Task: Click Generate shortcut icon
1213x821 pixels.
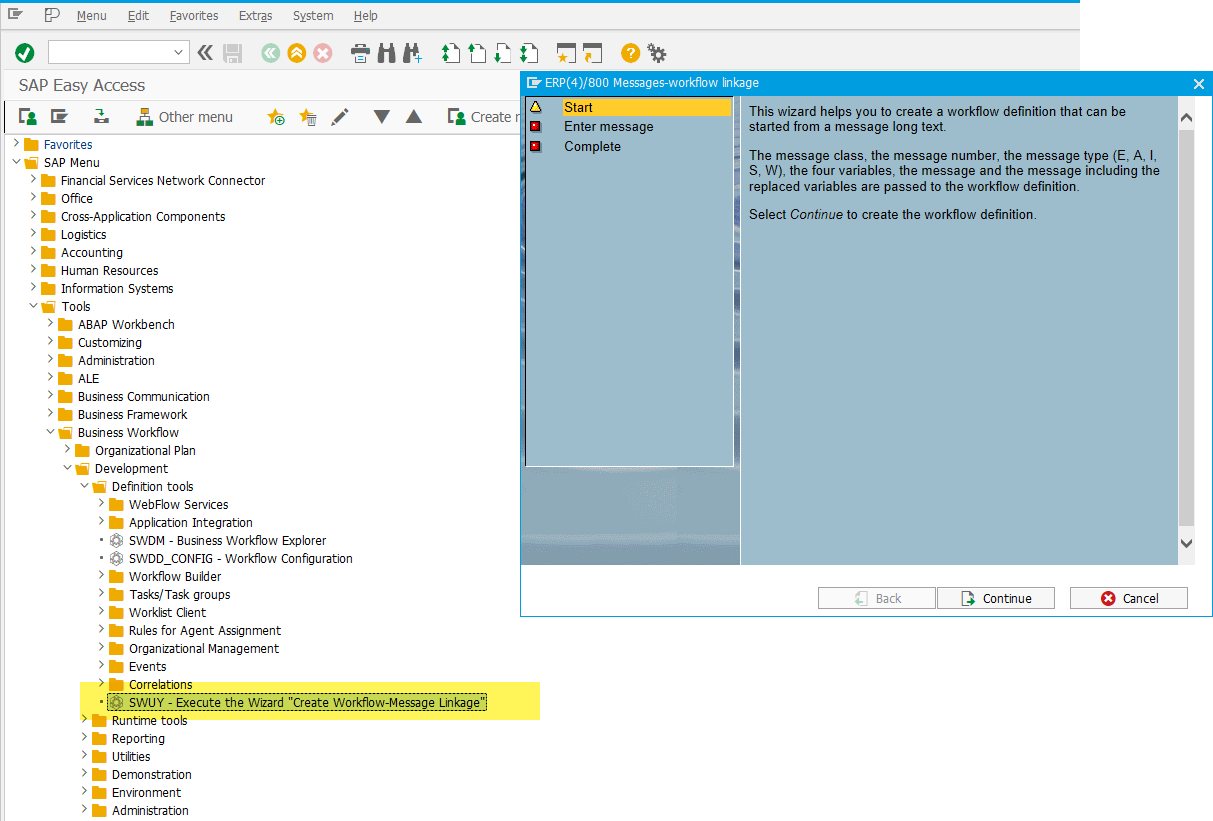Action: pos(593,53)
